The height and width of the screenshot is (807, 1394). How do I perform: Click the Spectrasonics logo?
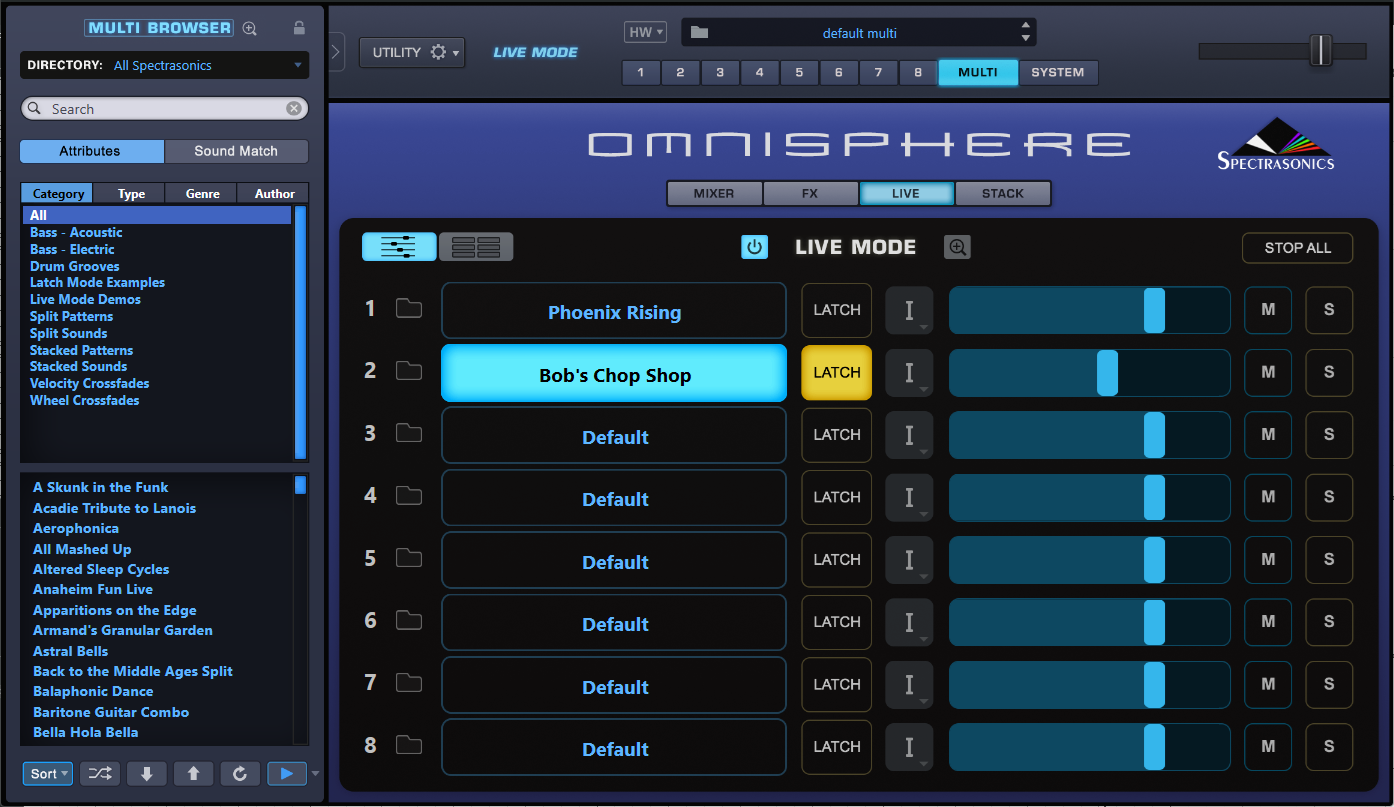pyautogui.click(x=1275, y=144)
